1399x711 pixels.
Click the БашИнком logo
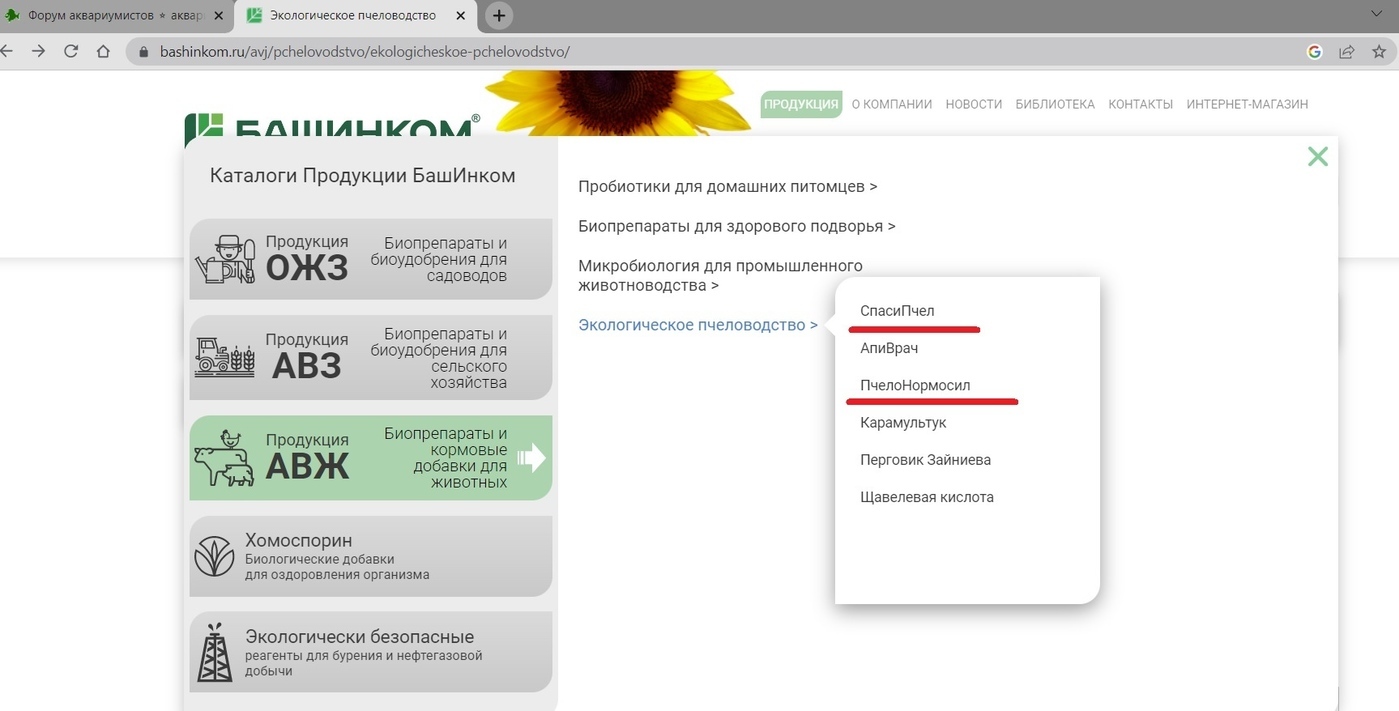click(x=332, y=126)
